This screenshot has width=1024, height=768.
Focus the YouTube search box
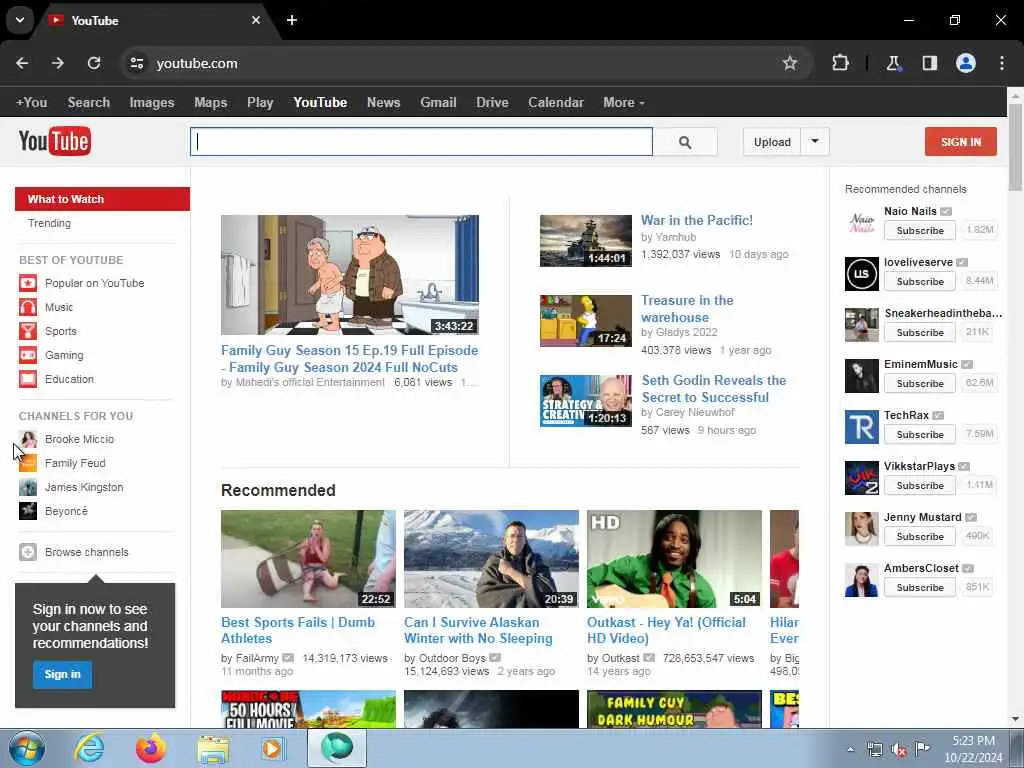pyautogui.click(x=421, y=142)
